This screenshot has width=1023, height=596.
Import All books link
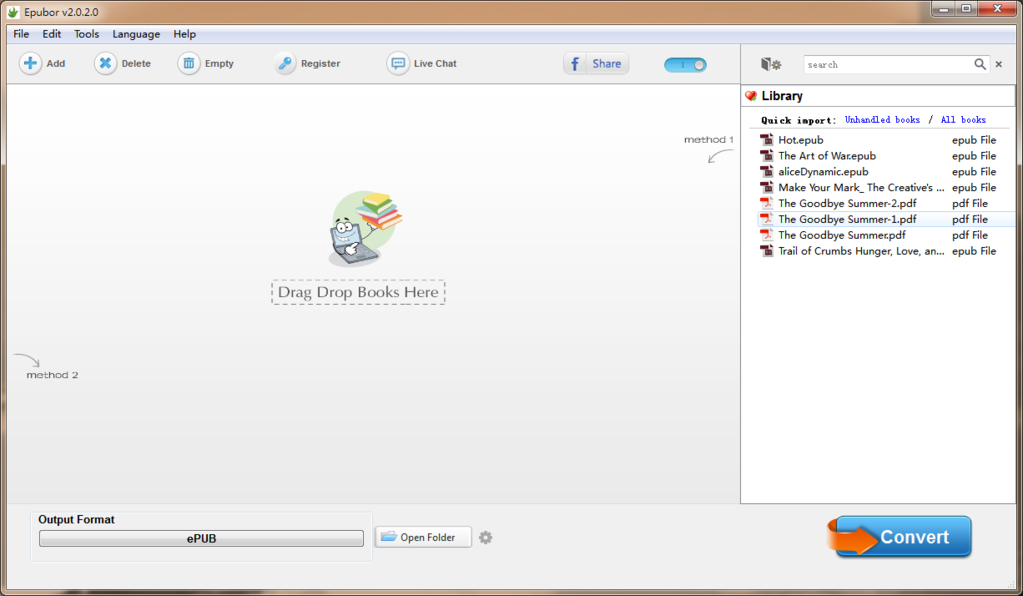963,120
